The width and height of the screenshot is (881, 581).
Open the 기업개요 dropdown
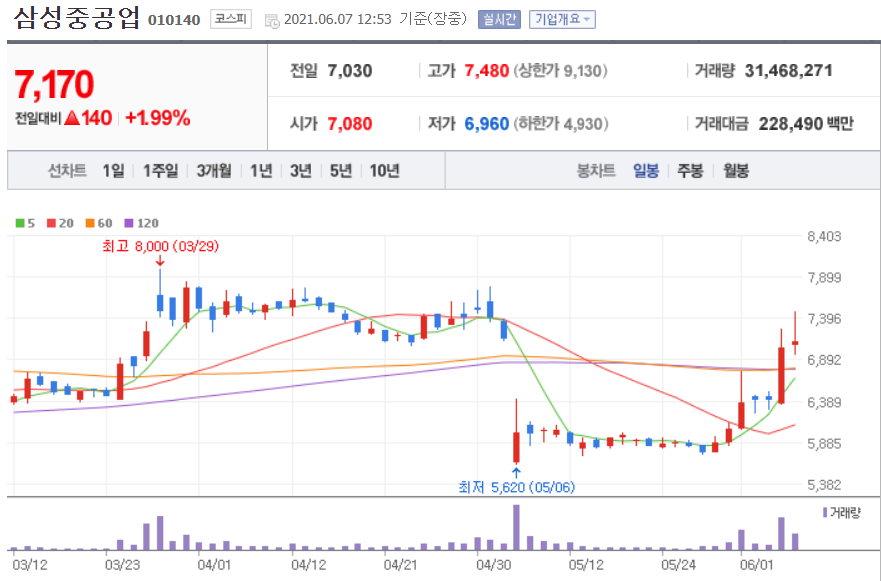tap(562, 20)
